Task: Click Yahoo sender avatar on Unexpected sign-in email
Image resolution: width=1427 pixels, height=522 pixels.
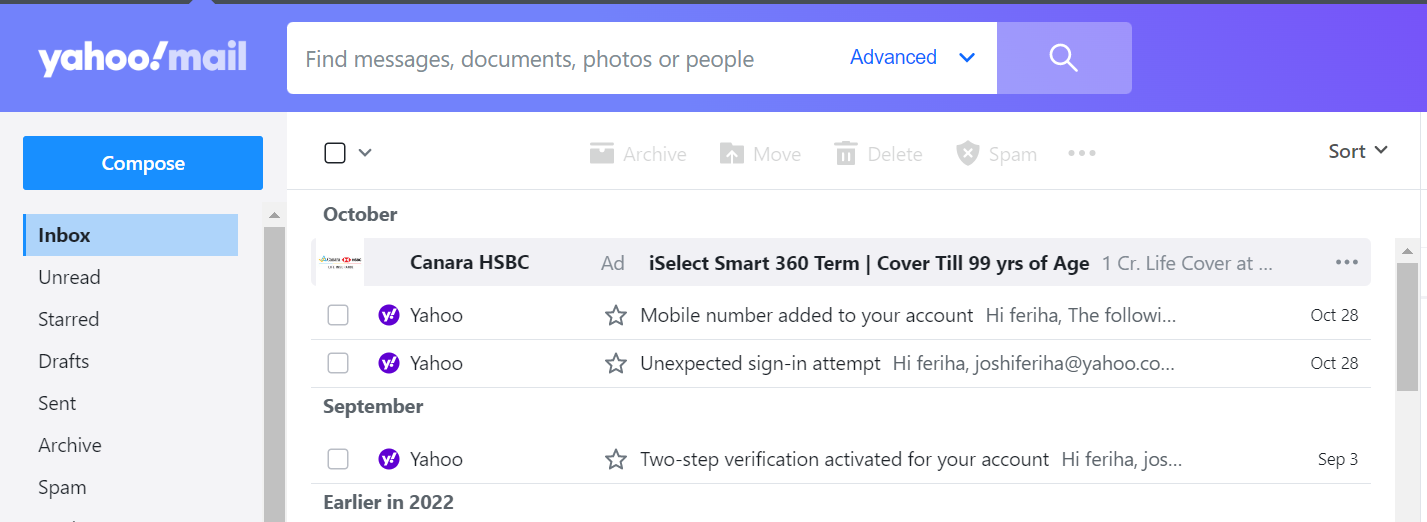Action: (x=389, y=363)
